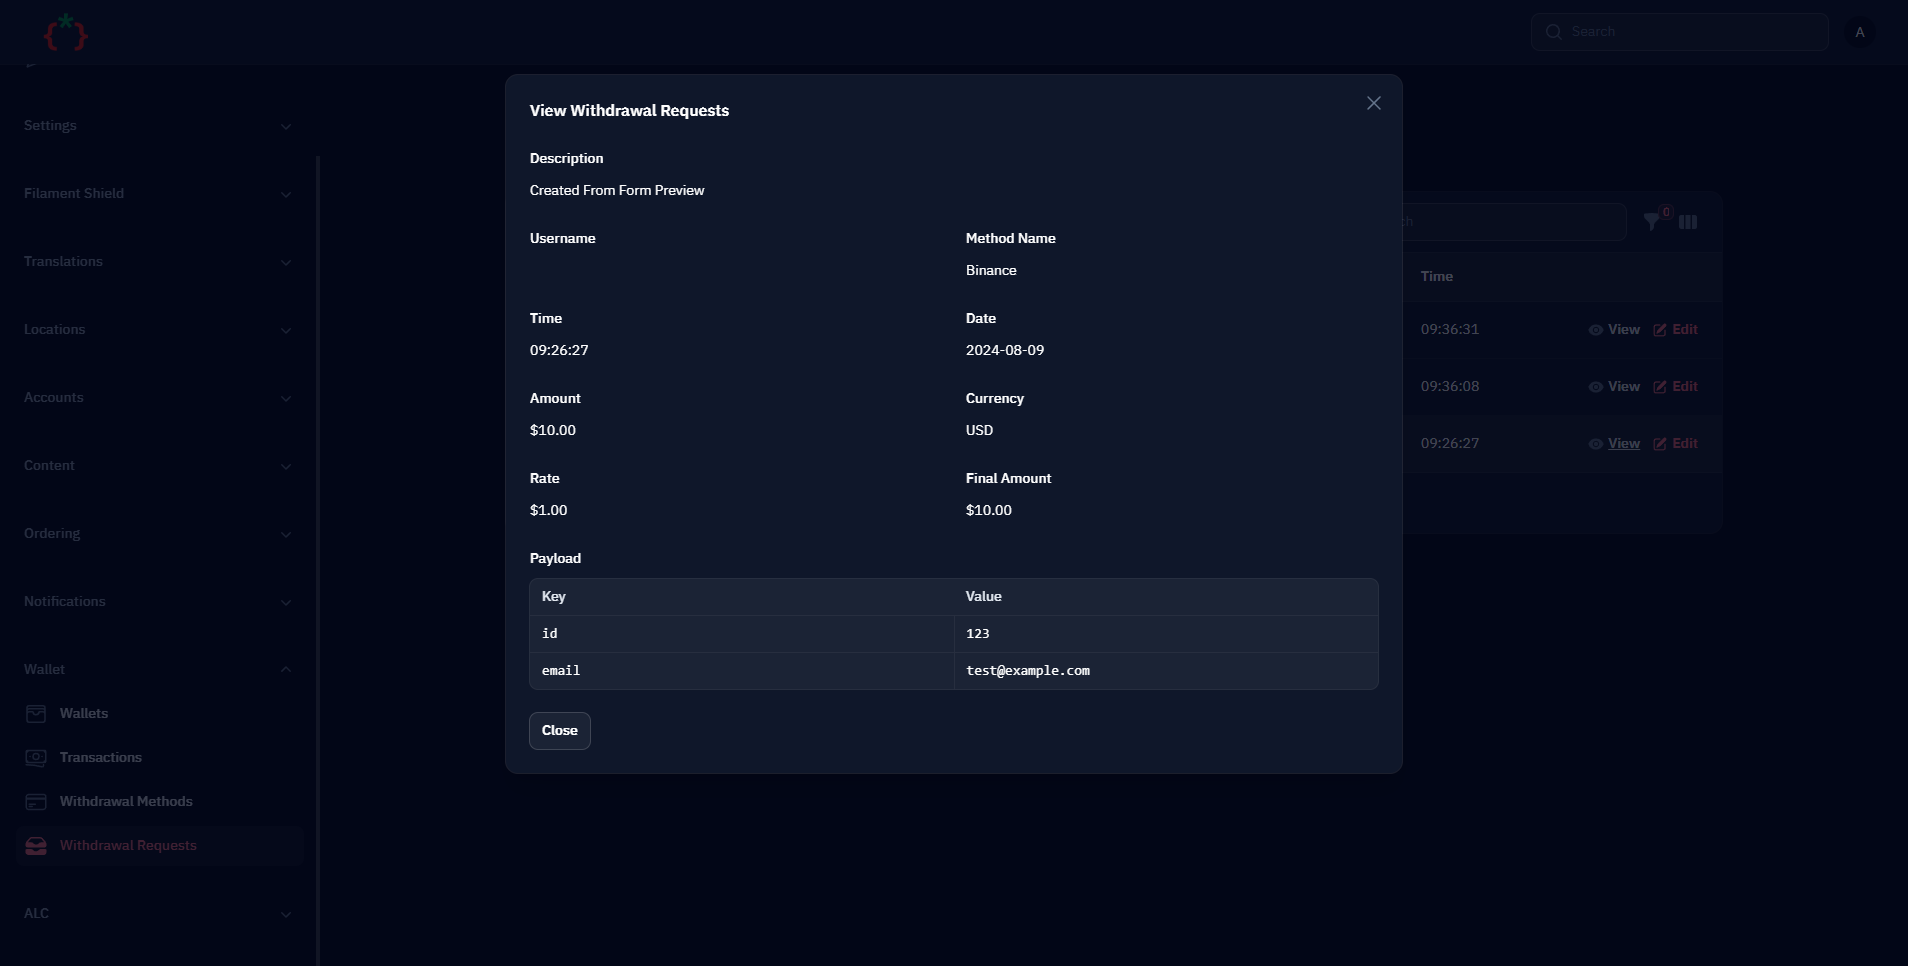This screenshot has height=966, width=1908.
Task: Click the Method Name value Binance
Action: [991, 271]
